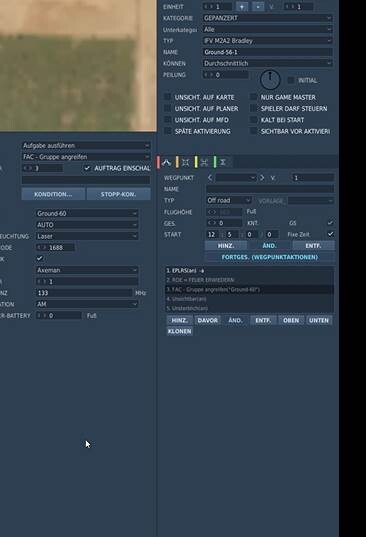Click the GES. speed stepper arrows
Viewport: 366px width, 537px height.
[x=212, y=223]
